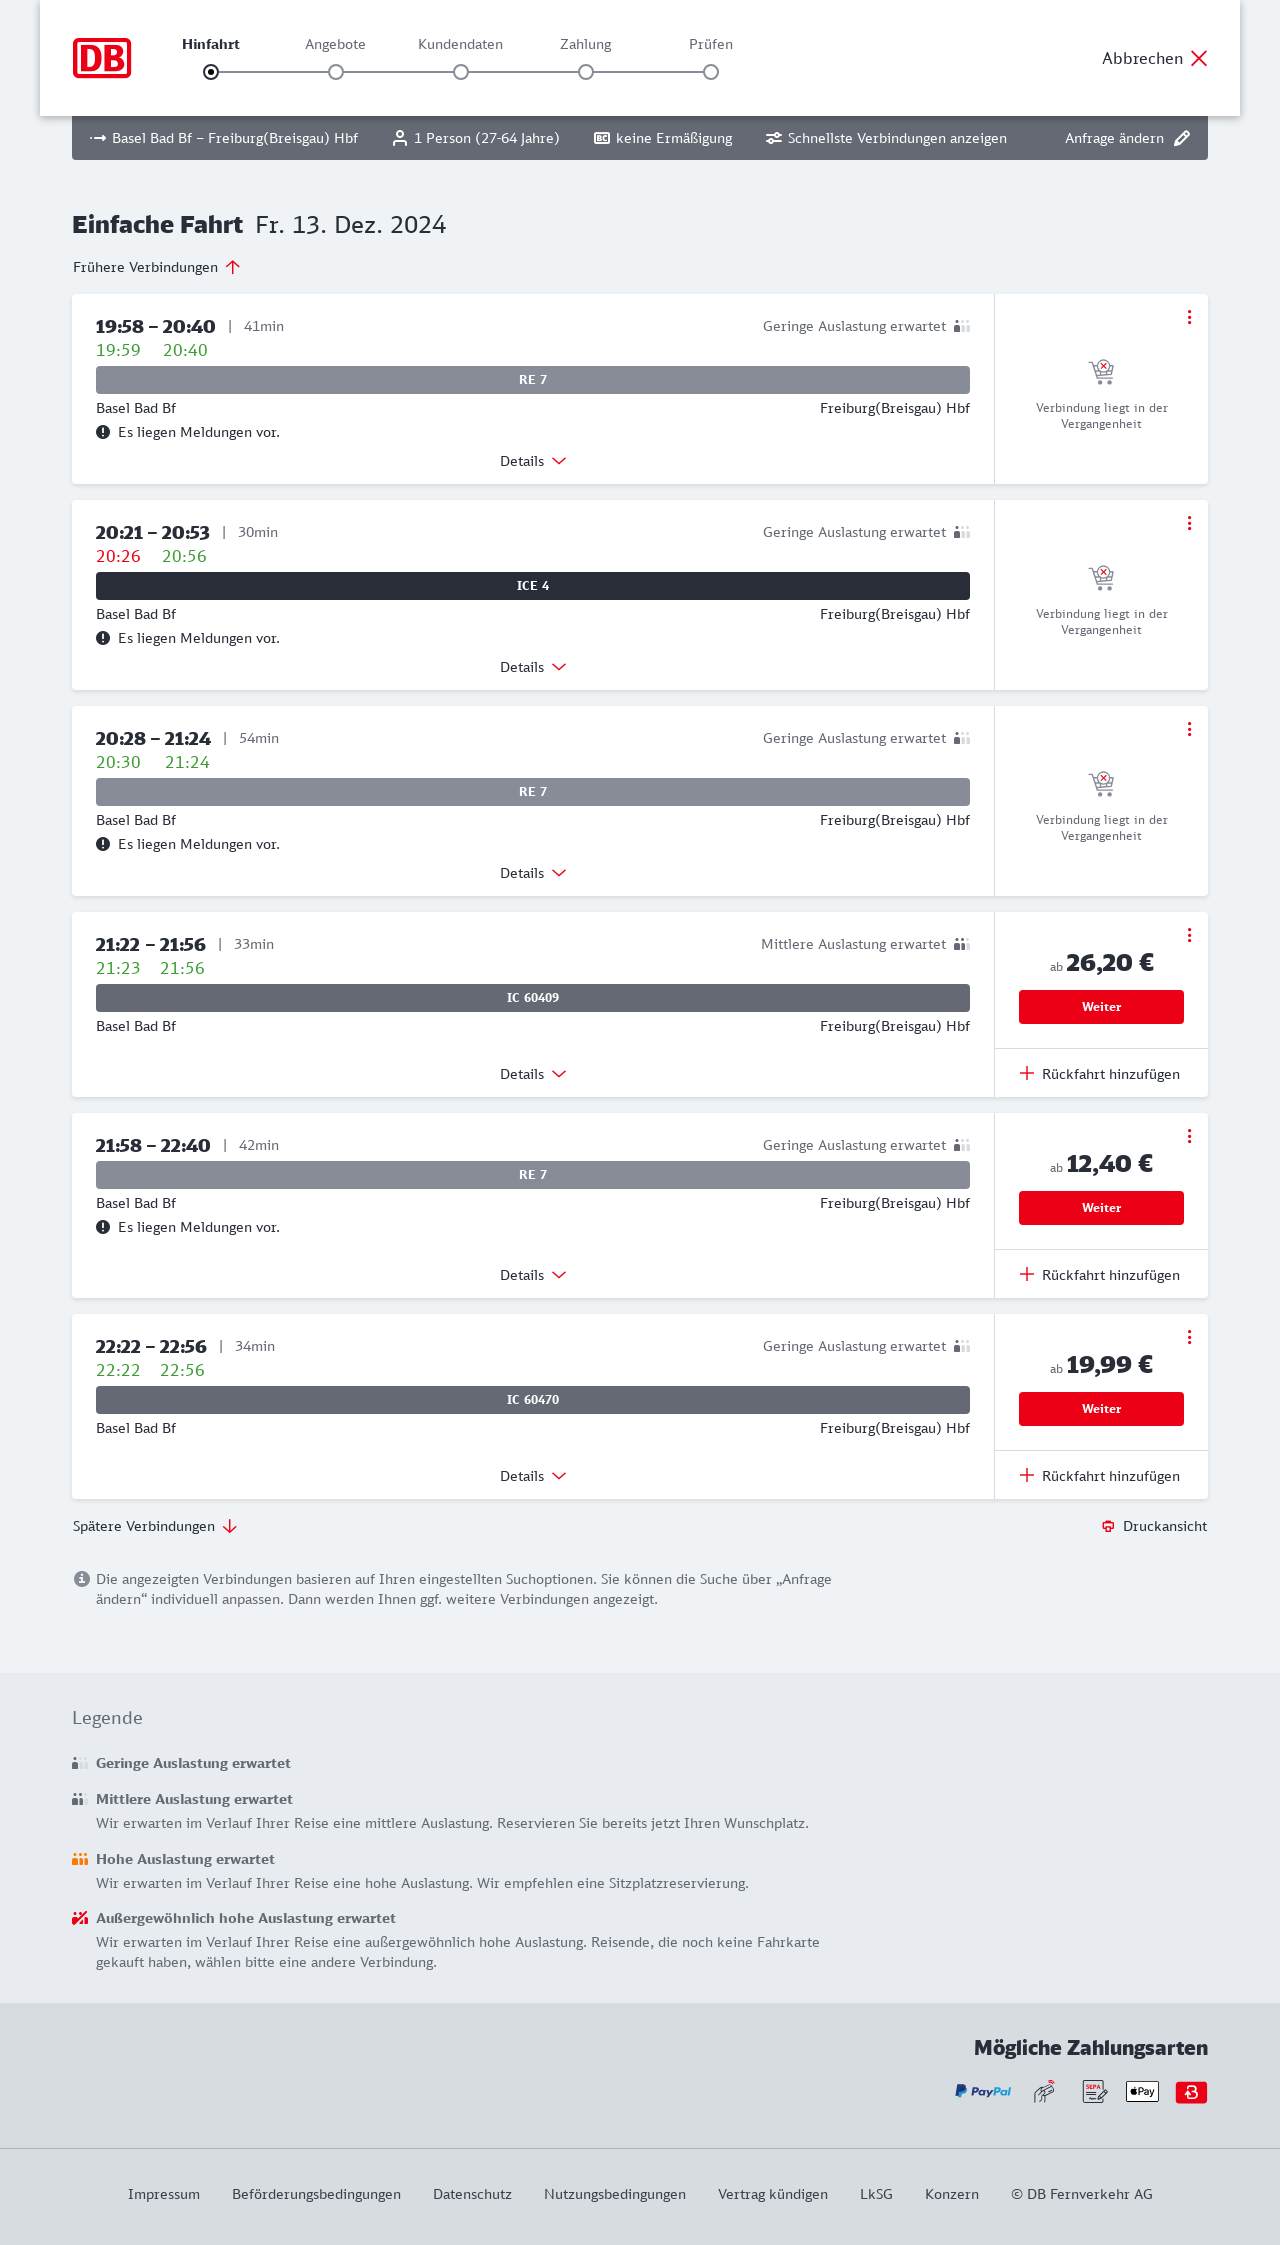Open the Datenschutz footer link
This screenshot has width=1280, height=2245.
click(x=472, y=2194)
